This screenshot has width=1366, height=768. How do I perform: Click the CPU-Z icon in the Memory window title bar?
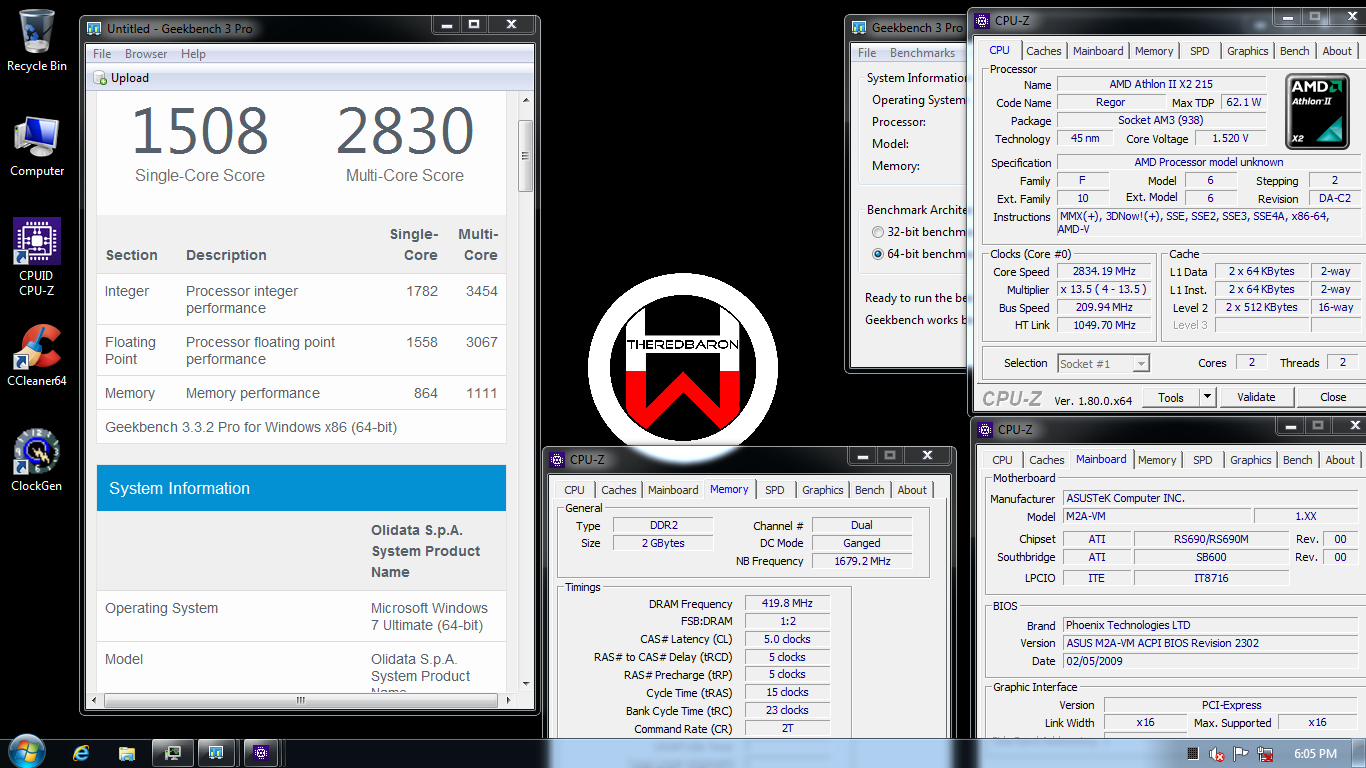[x=558, y=459]
